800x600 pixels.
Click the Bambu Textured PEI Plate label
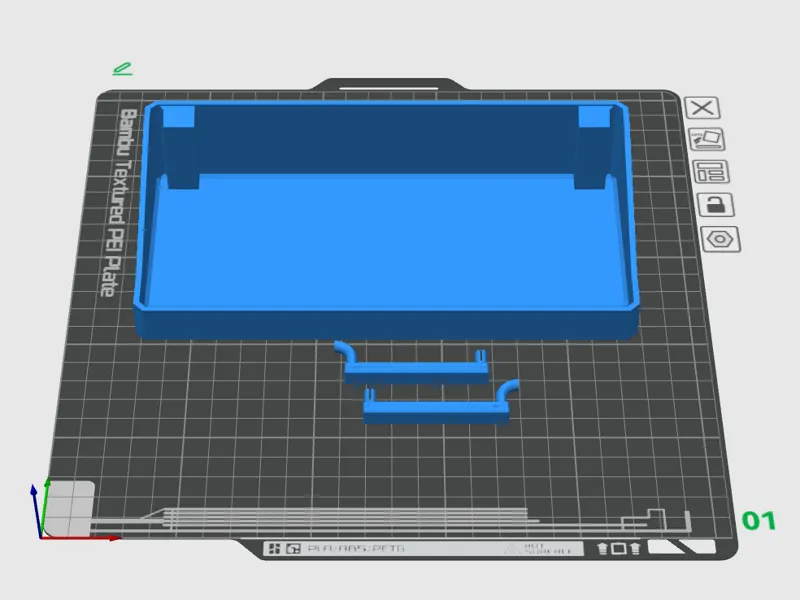coord(118,202)
